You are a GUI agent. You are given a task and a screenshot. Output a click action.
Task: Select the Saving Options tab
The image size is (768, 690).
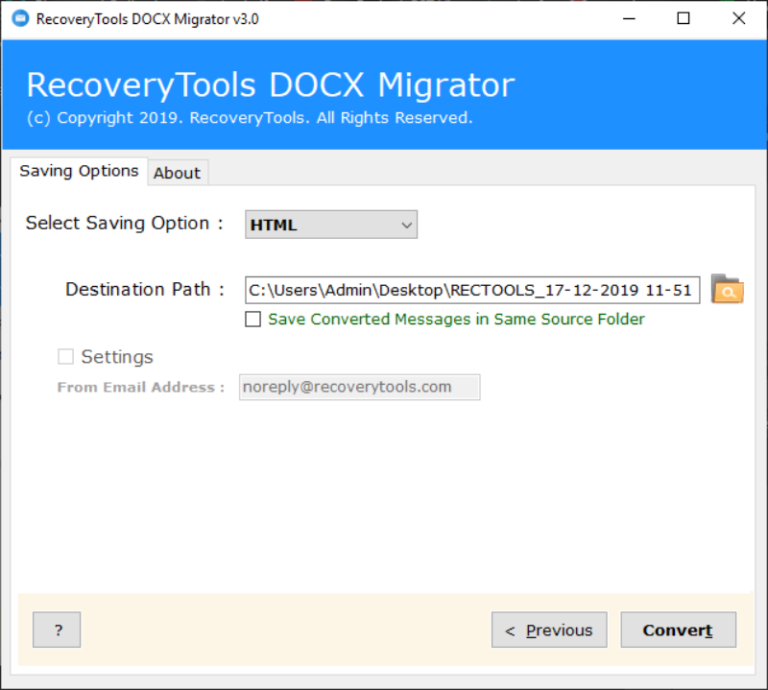click(x=79, y=171)
